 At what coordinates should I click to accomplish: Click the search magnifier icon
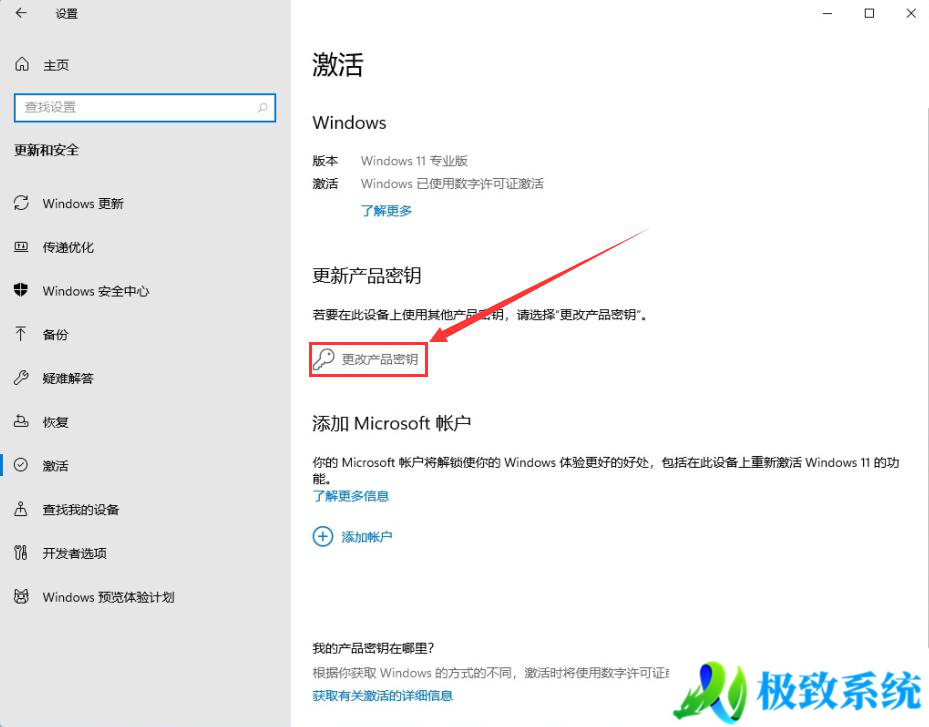[x=262, y=107]
